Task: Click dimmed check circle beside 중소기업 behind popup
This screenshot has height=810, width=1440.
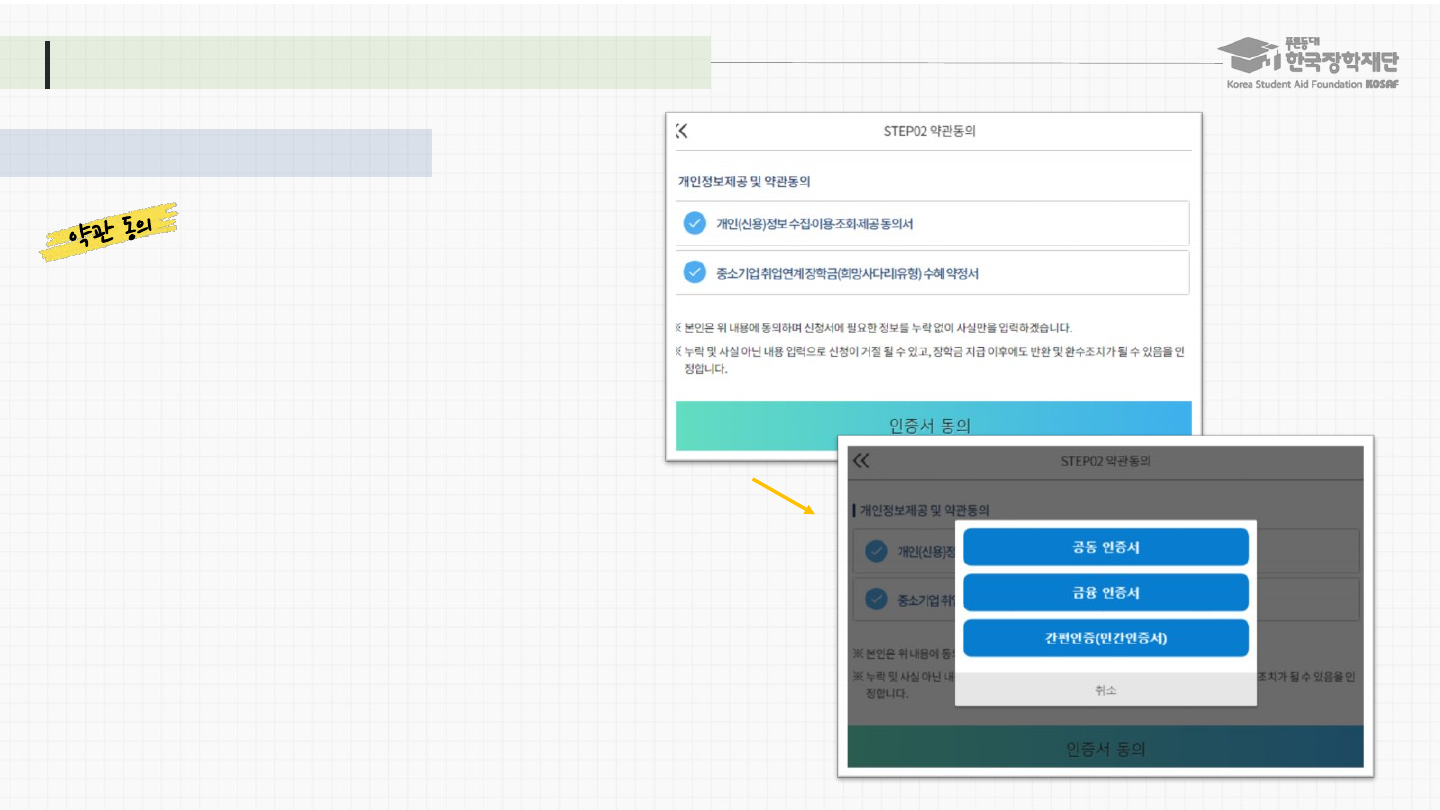Action: (876, 599)
